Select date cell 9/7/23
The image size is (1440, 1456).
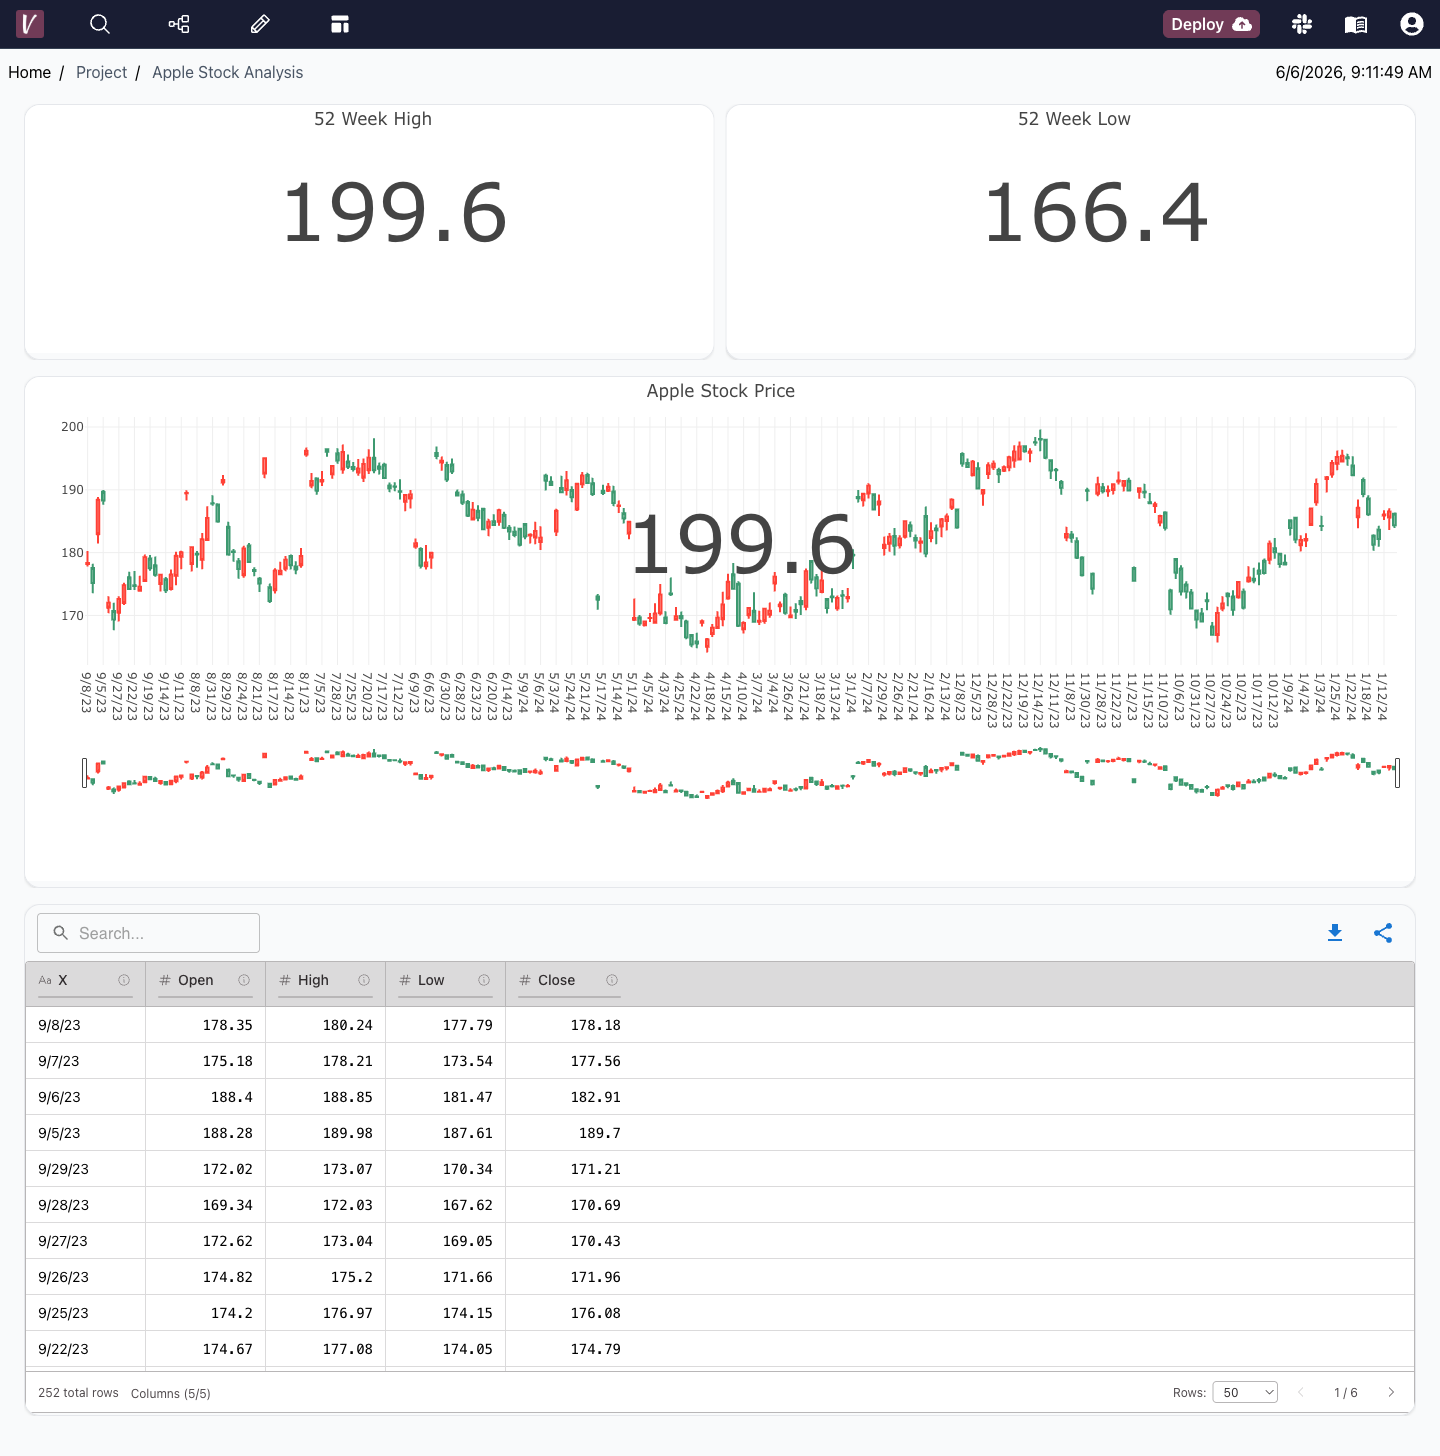[x=59, y=1061]
